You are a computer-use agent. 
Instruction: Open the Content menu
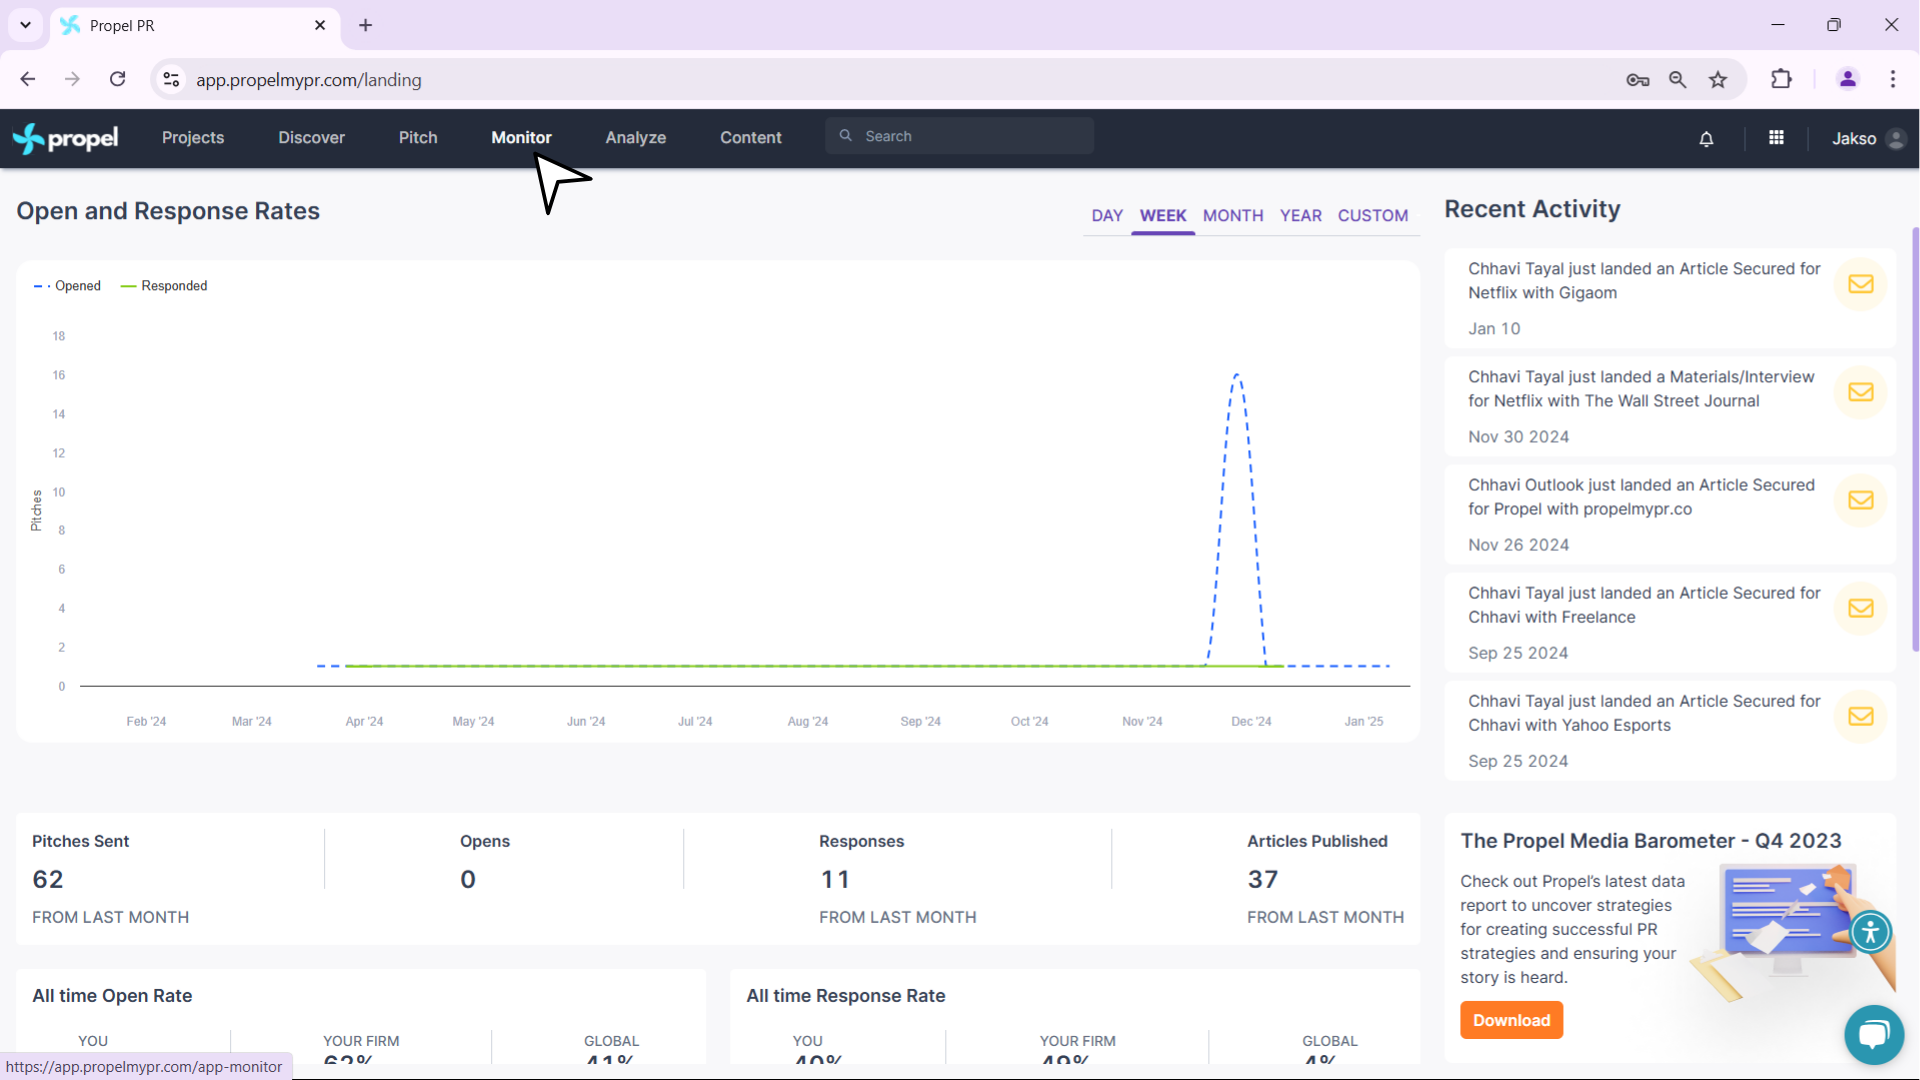coord(750,138)
